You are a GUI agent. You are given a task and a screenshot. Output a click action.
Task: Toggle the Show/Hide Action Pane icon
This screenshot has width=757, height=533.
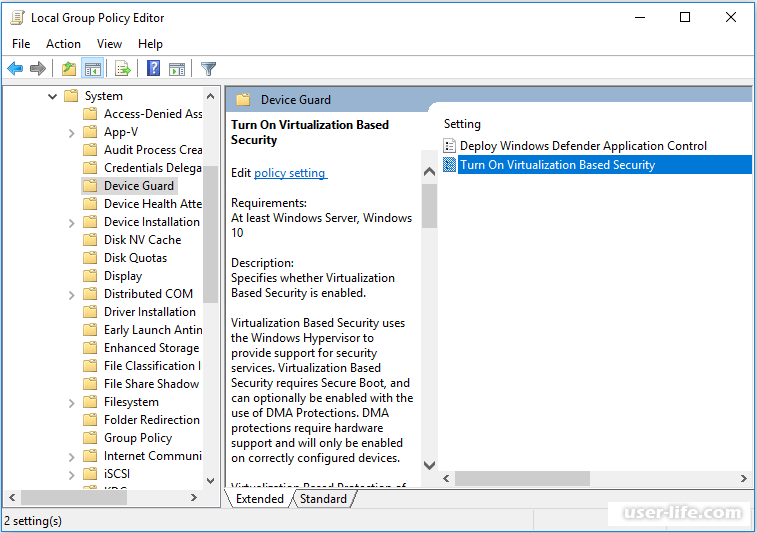point(177,69)
